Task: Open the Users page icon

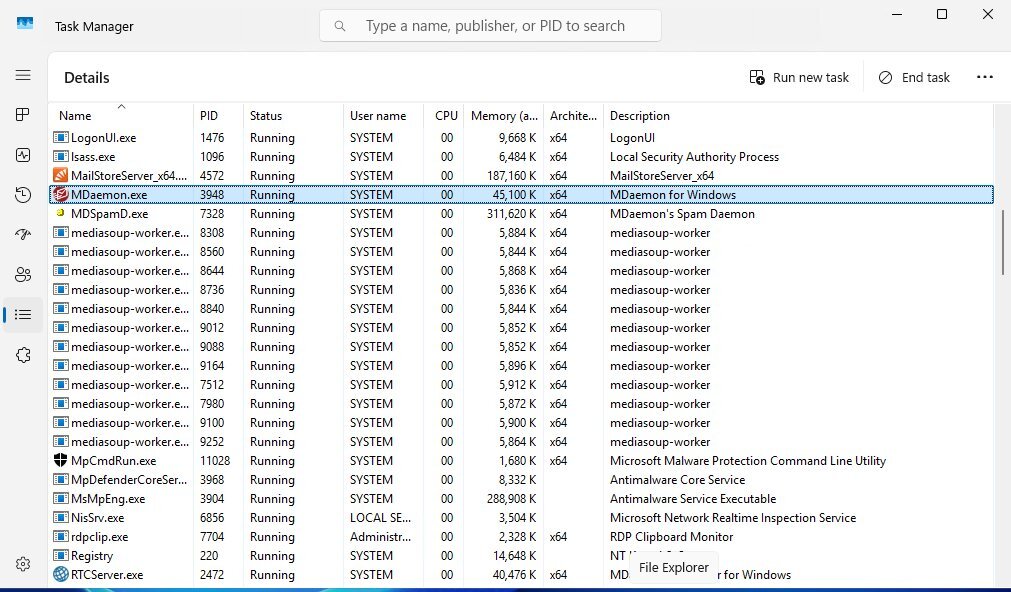Action: pyautogui.click(x=23, y=275)
